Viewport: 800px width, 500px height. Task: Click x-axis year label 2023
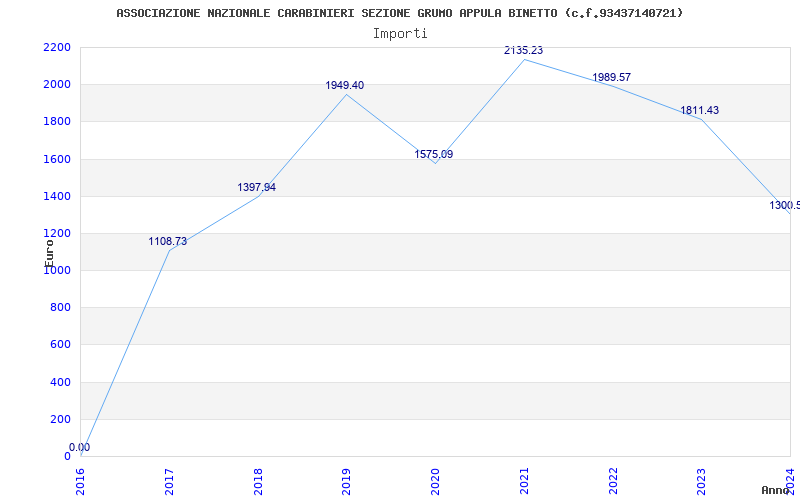coord(702,481)
